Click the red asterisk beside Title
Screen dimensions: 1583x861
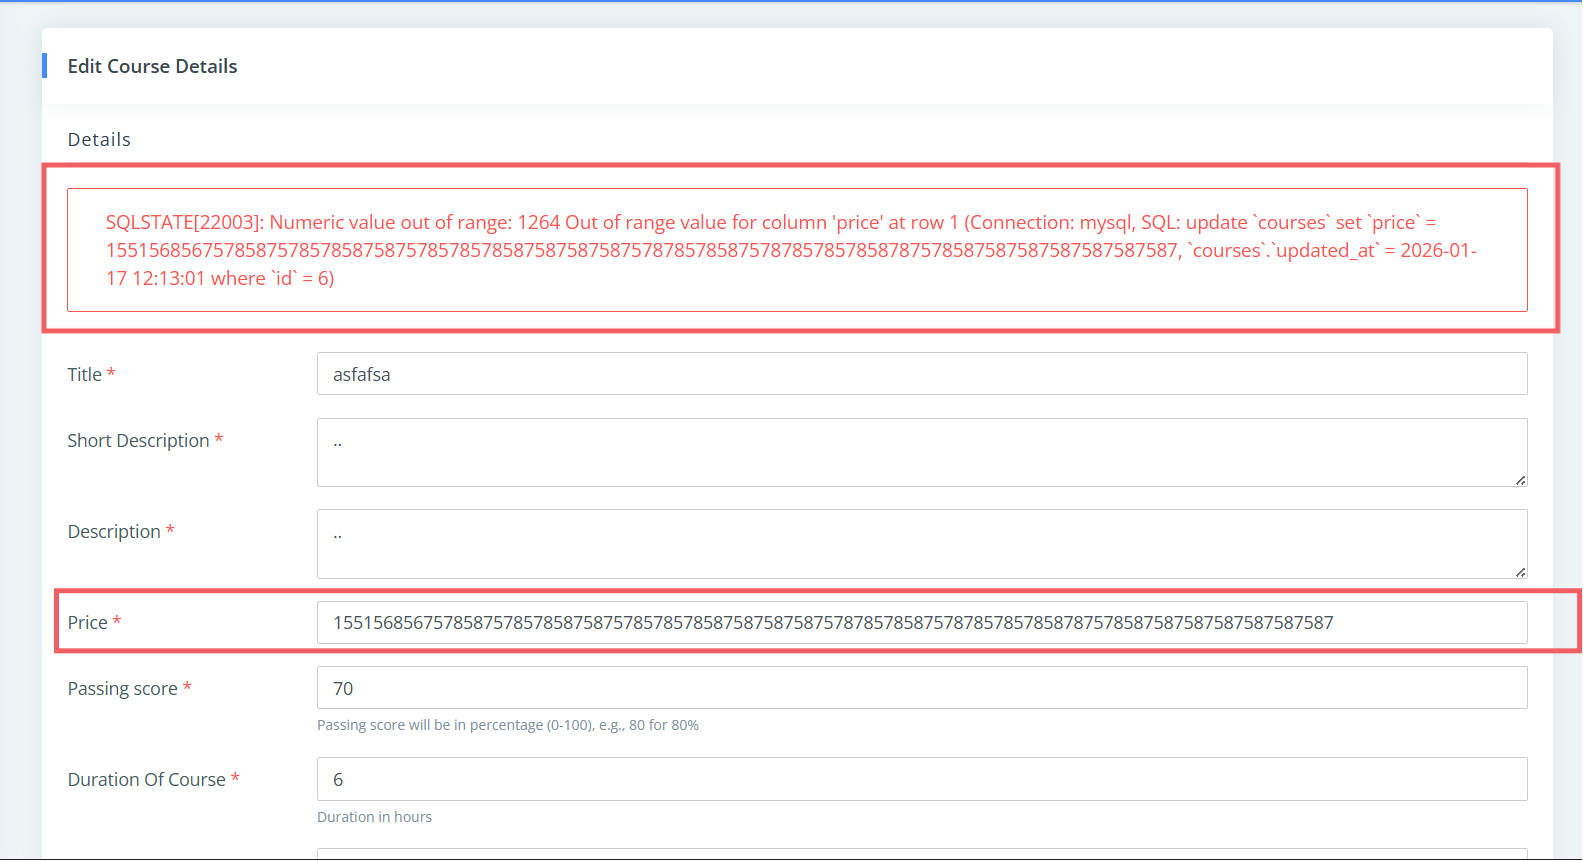point(111,373)
